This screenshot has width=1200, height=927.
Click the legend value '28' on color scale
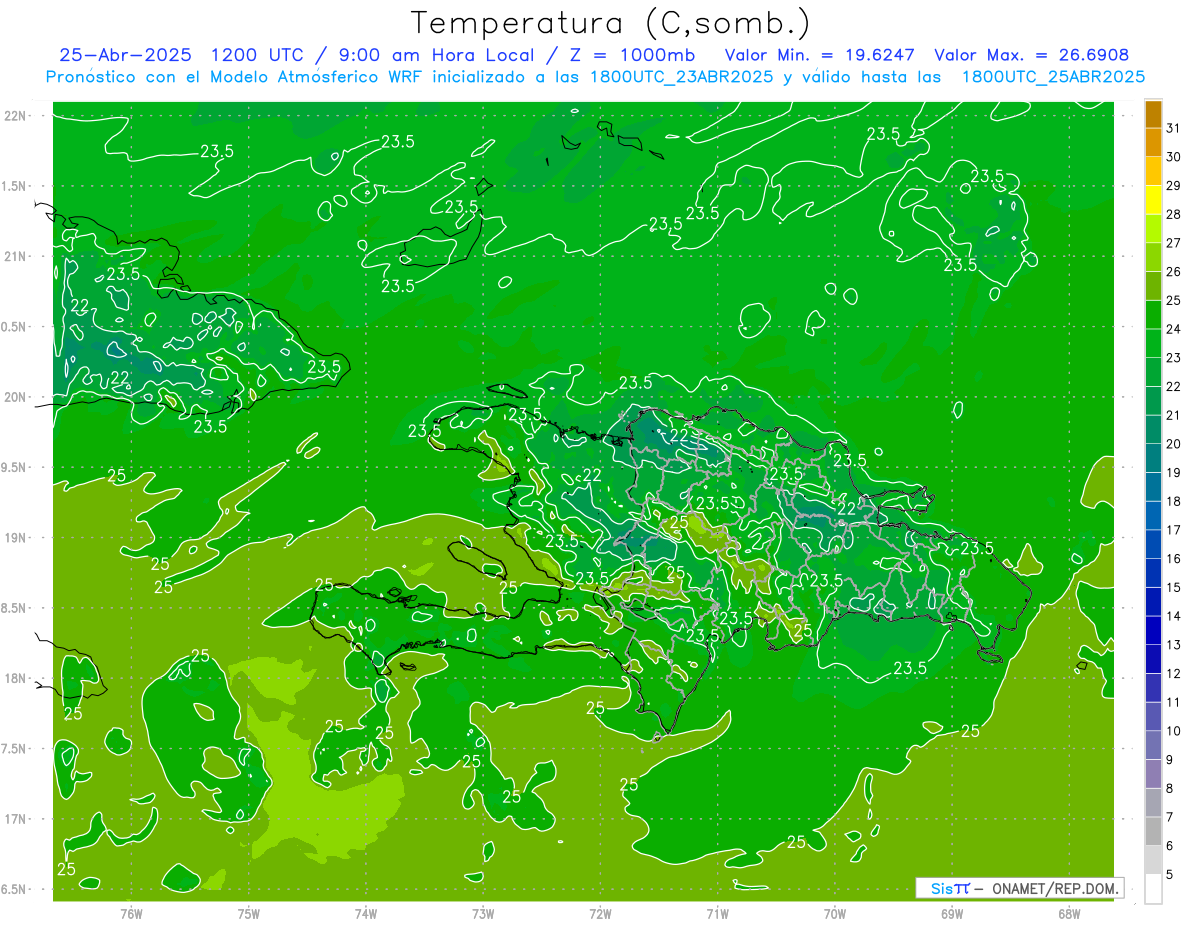pyautogui.click(x=1174, y=214)
